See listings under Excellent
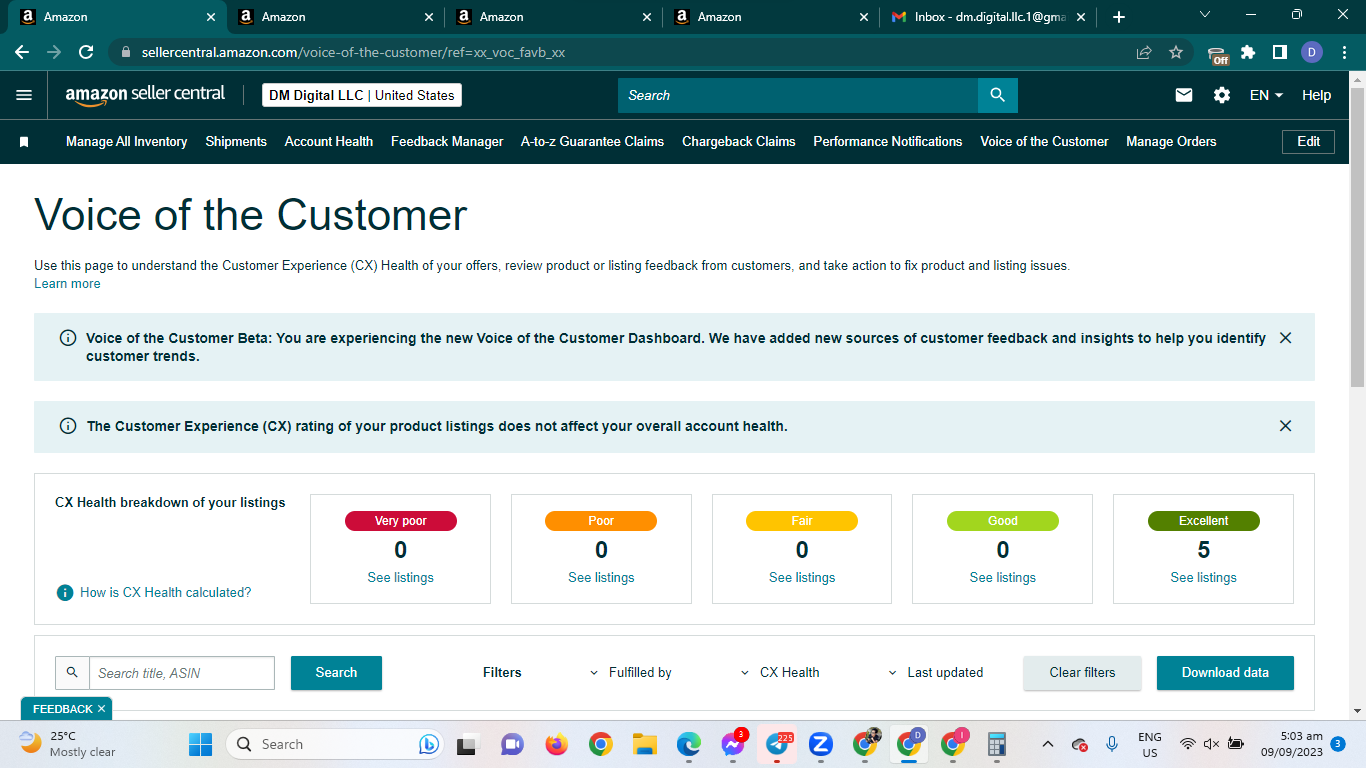Viewport: 1366px width, 768px height. 1204,578
